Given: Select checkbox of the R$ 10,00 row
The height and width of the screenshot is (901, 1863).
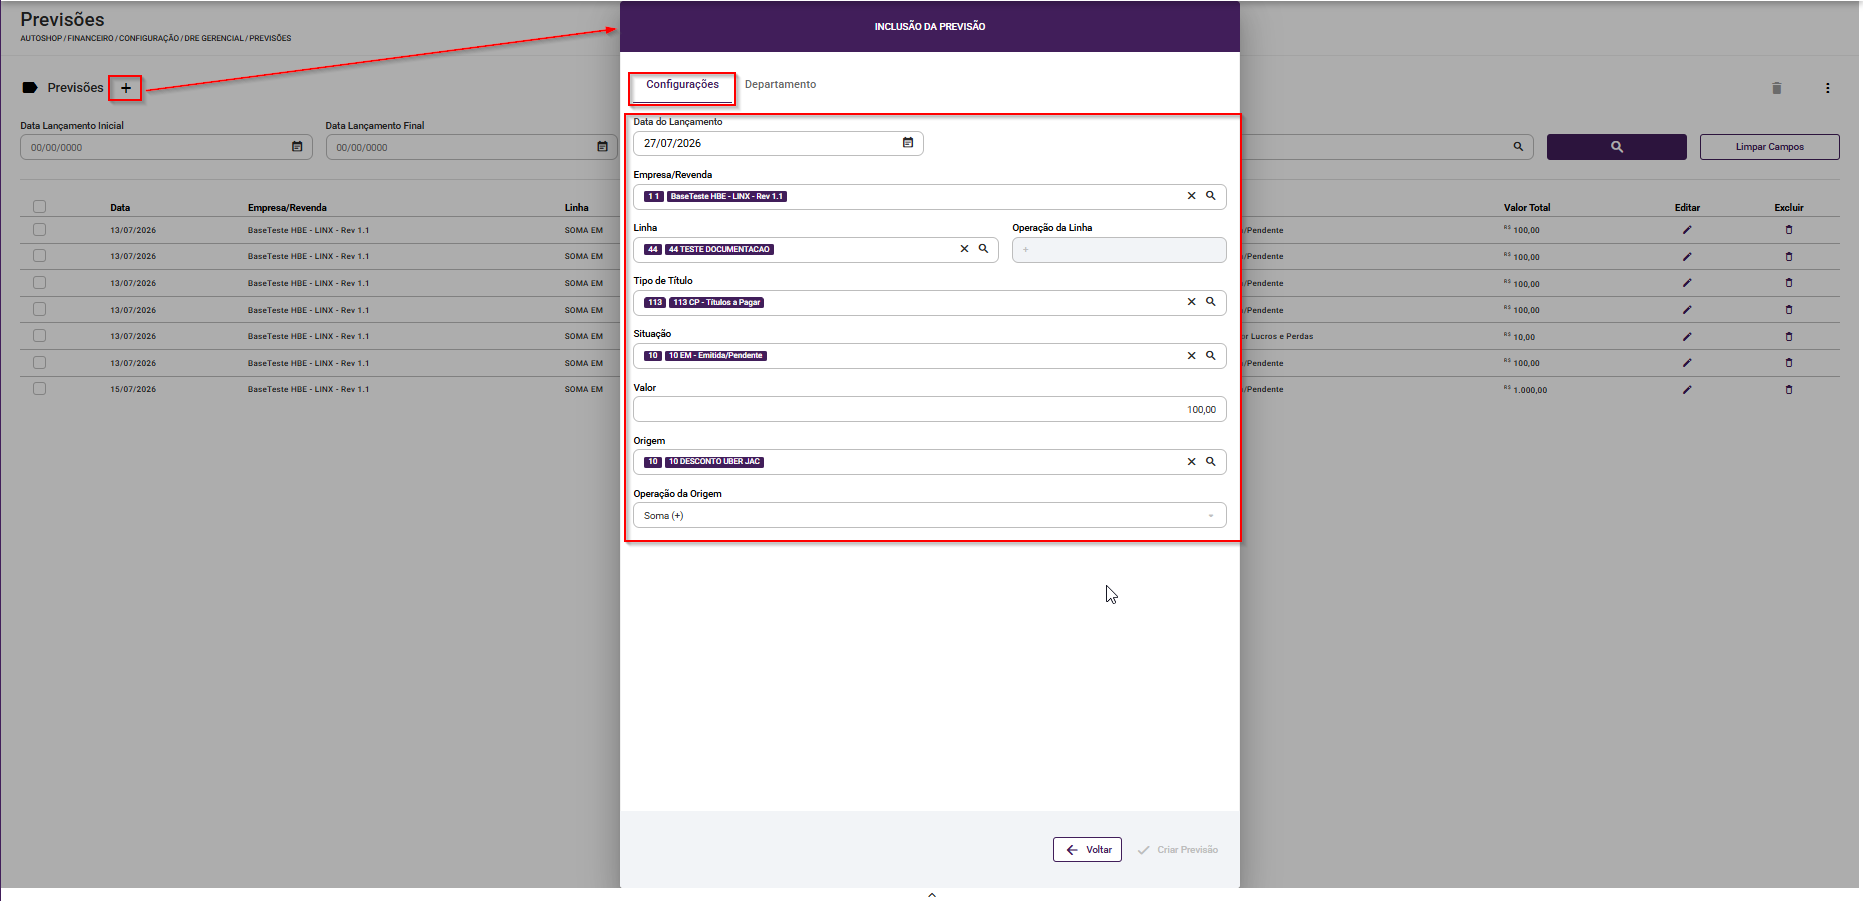Looking at the screenshot, I should pyautogui.click(x=40, y=336).
